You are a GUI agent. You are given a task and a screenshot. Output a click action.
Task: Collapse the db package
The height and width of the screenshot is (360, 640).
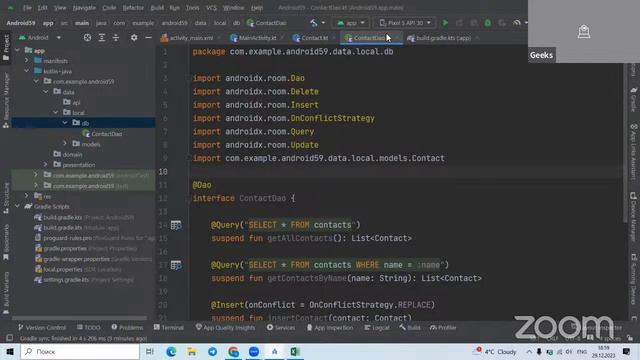65,122
